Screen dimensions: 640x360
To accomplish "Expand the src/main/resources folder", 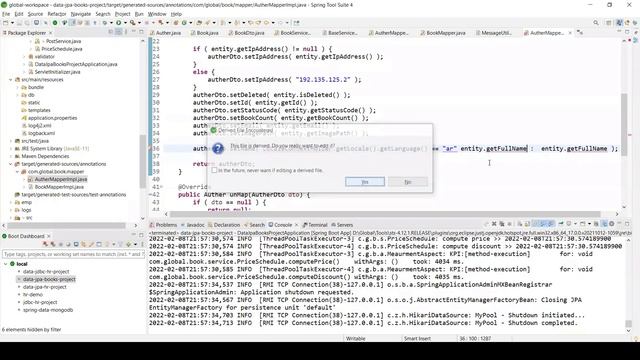I will coord(11,80).
